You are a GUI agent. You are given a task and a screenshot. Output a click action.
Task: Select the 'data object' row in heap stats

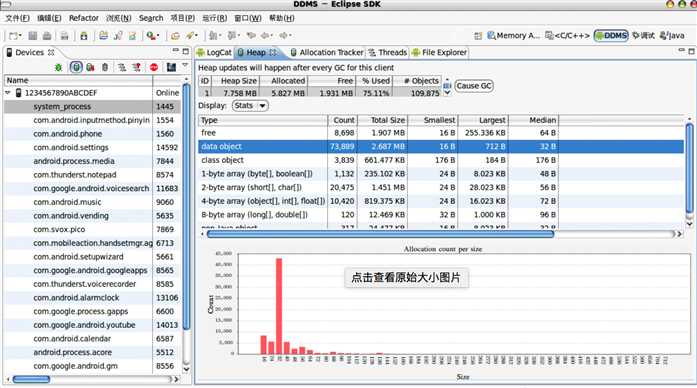[441, 147]
